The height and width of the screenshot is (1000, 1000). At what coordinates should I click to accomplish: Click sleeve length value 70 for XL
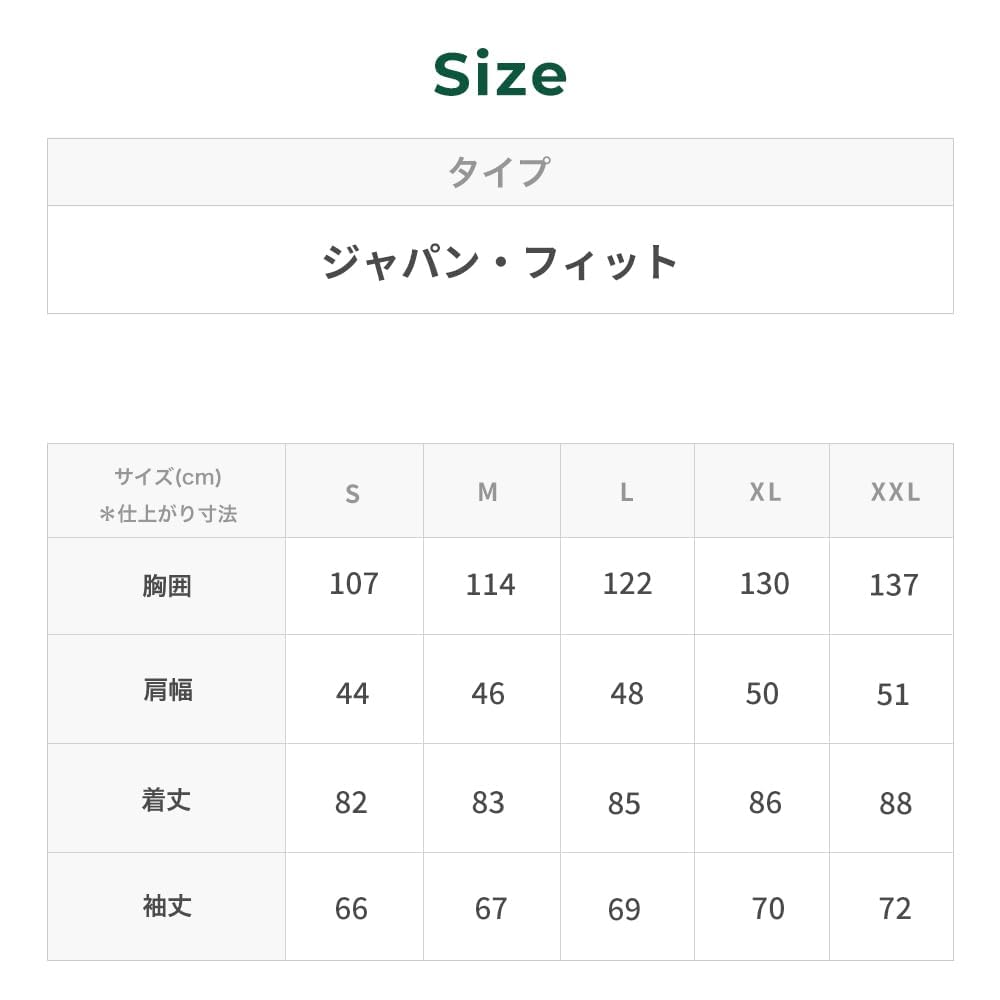(x=767, y=909)
